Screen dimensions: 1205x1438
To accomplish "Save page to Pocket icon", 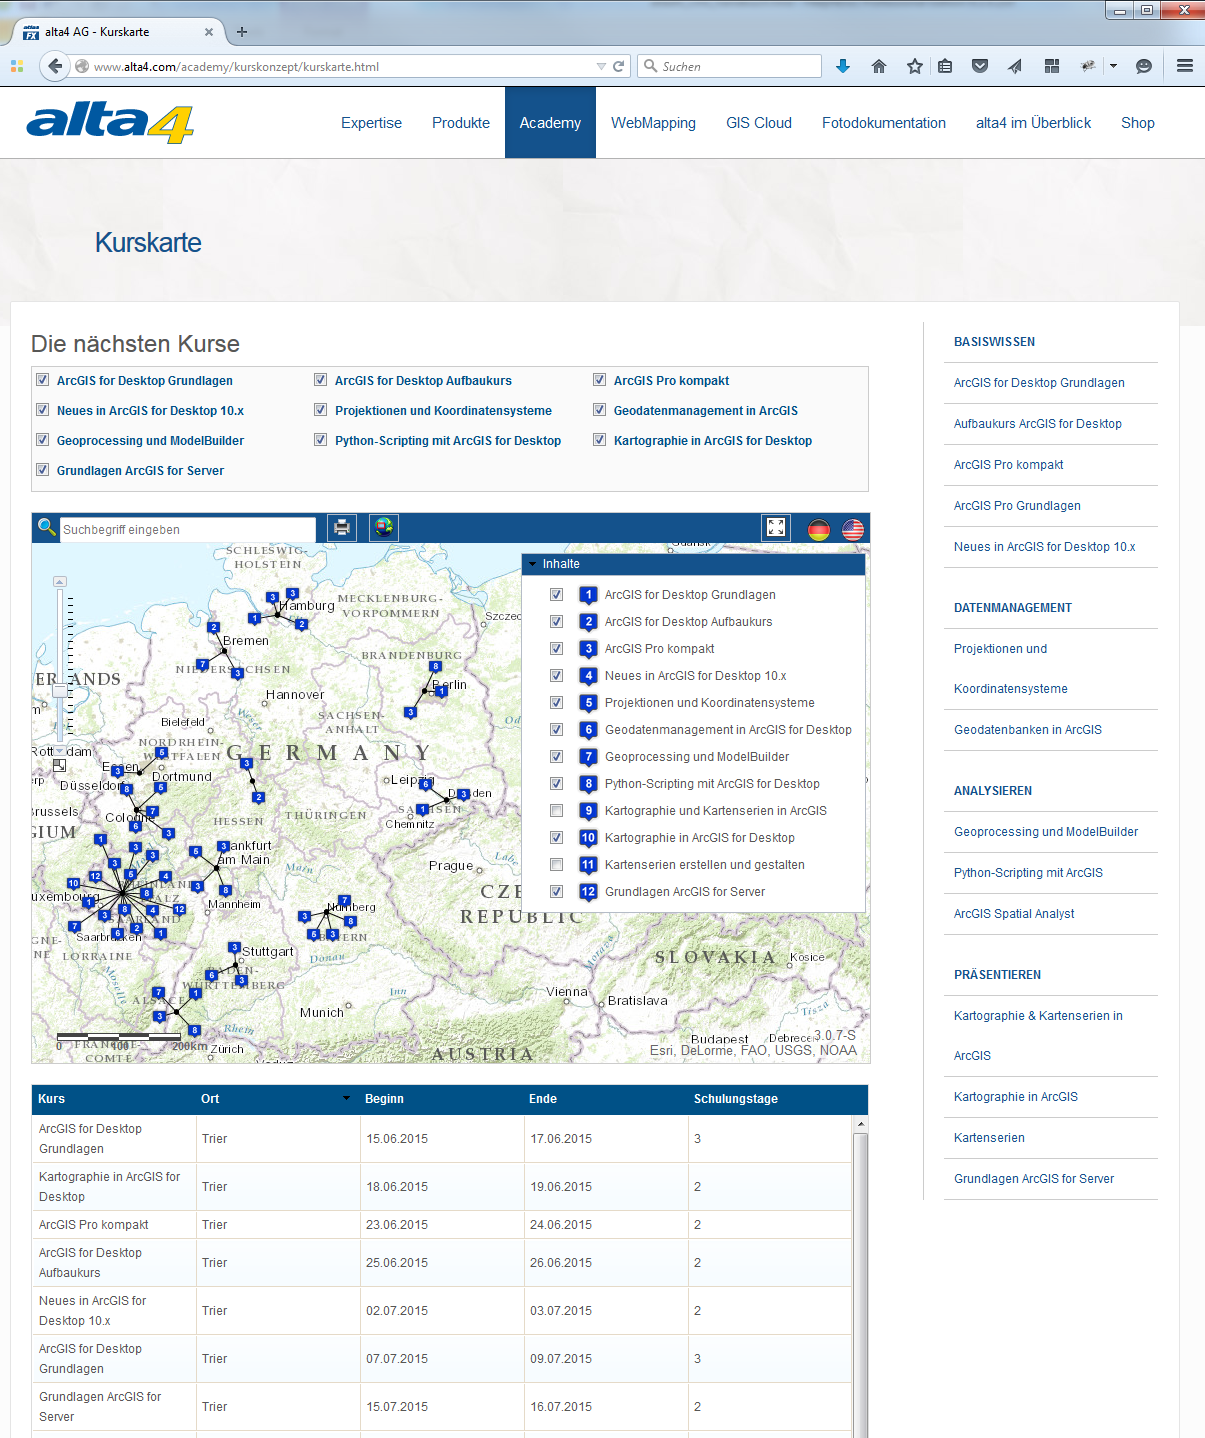I will coord(980,66).
